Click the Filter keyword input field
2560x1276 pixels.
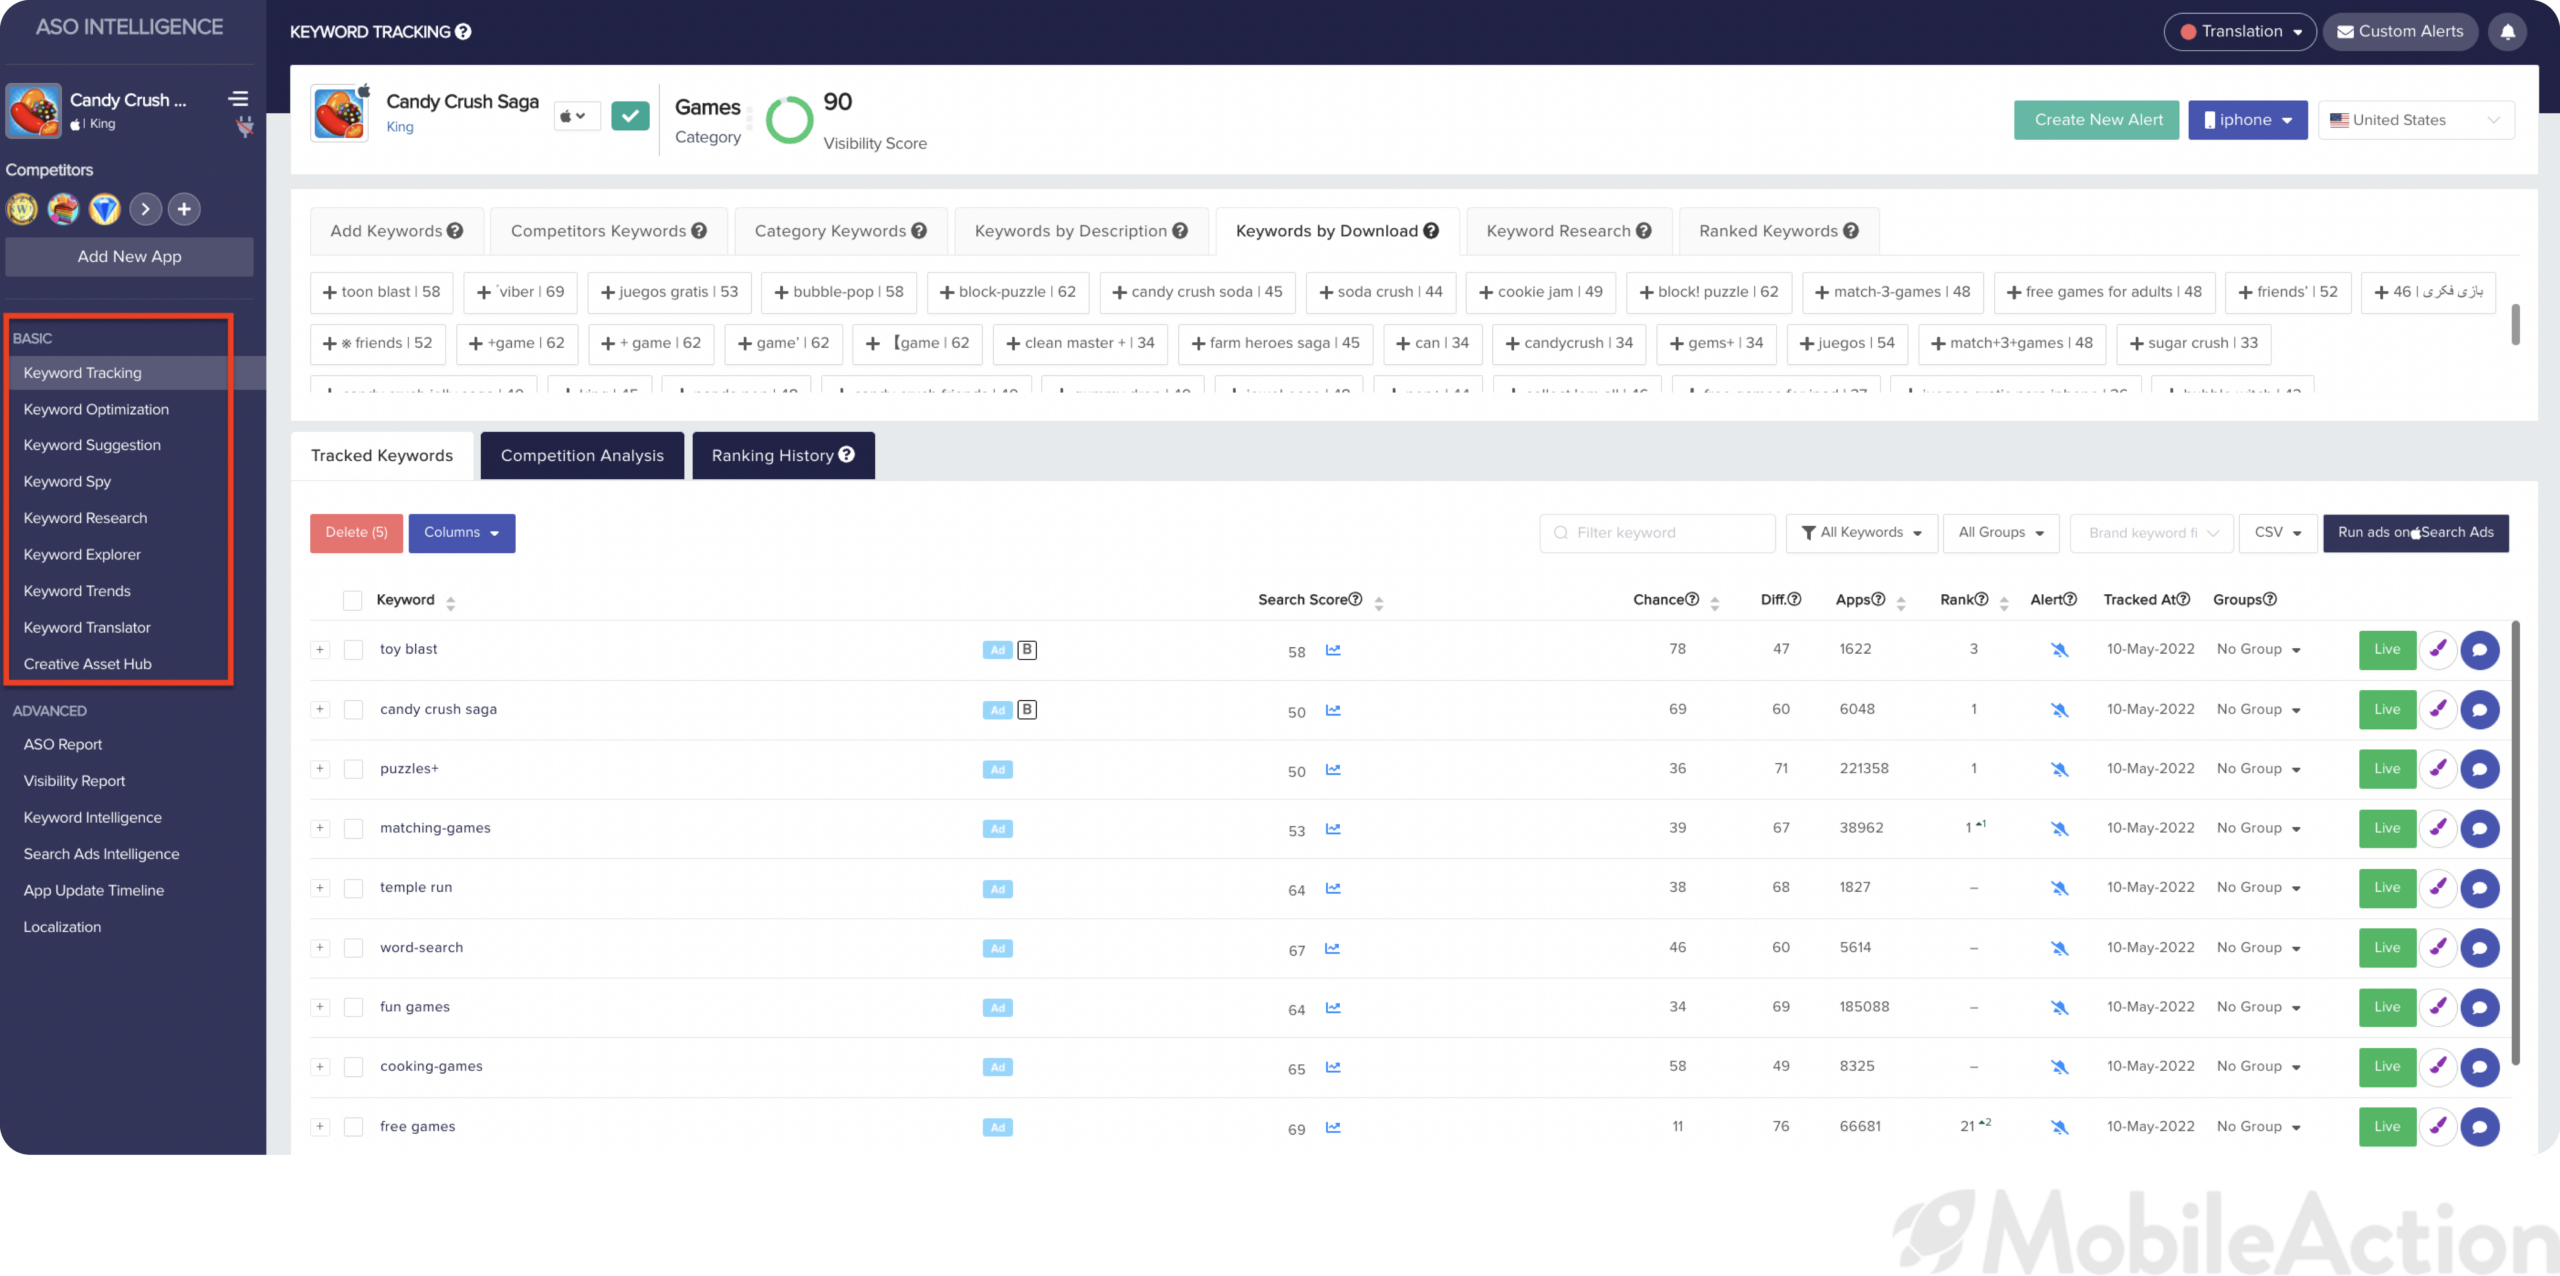[1657, 533]
